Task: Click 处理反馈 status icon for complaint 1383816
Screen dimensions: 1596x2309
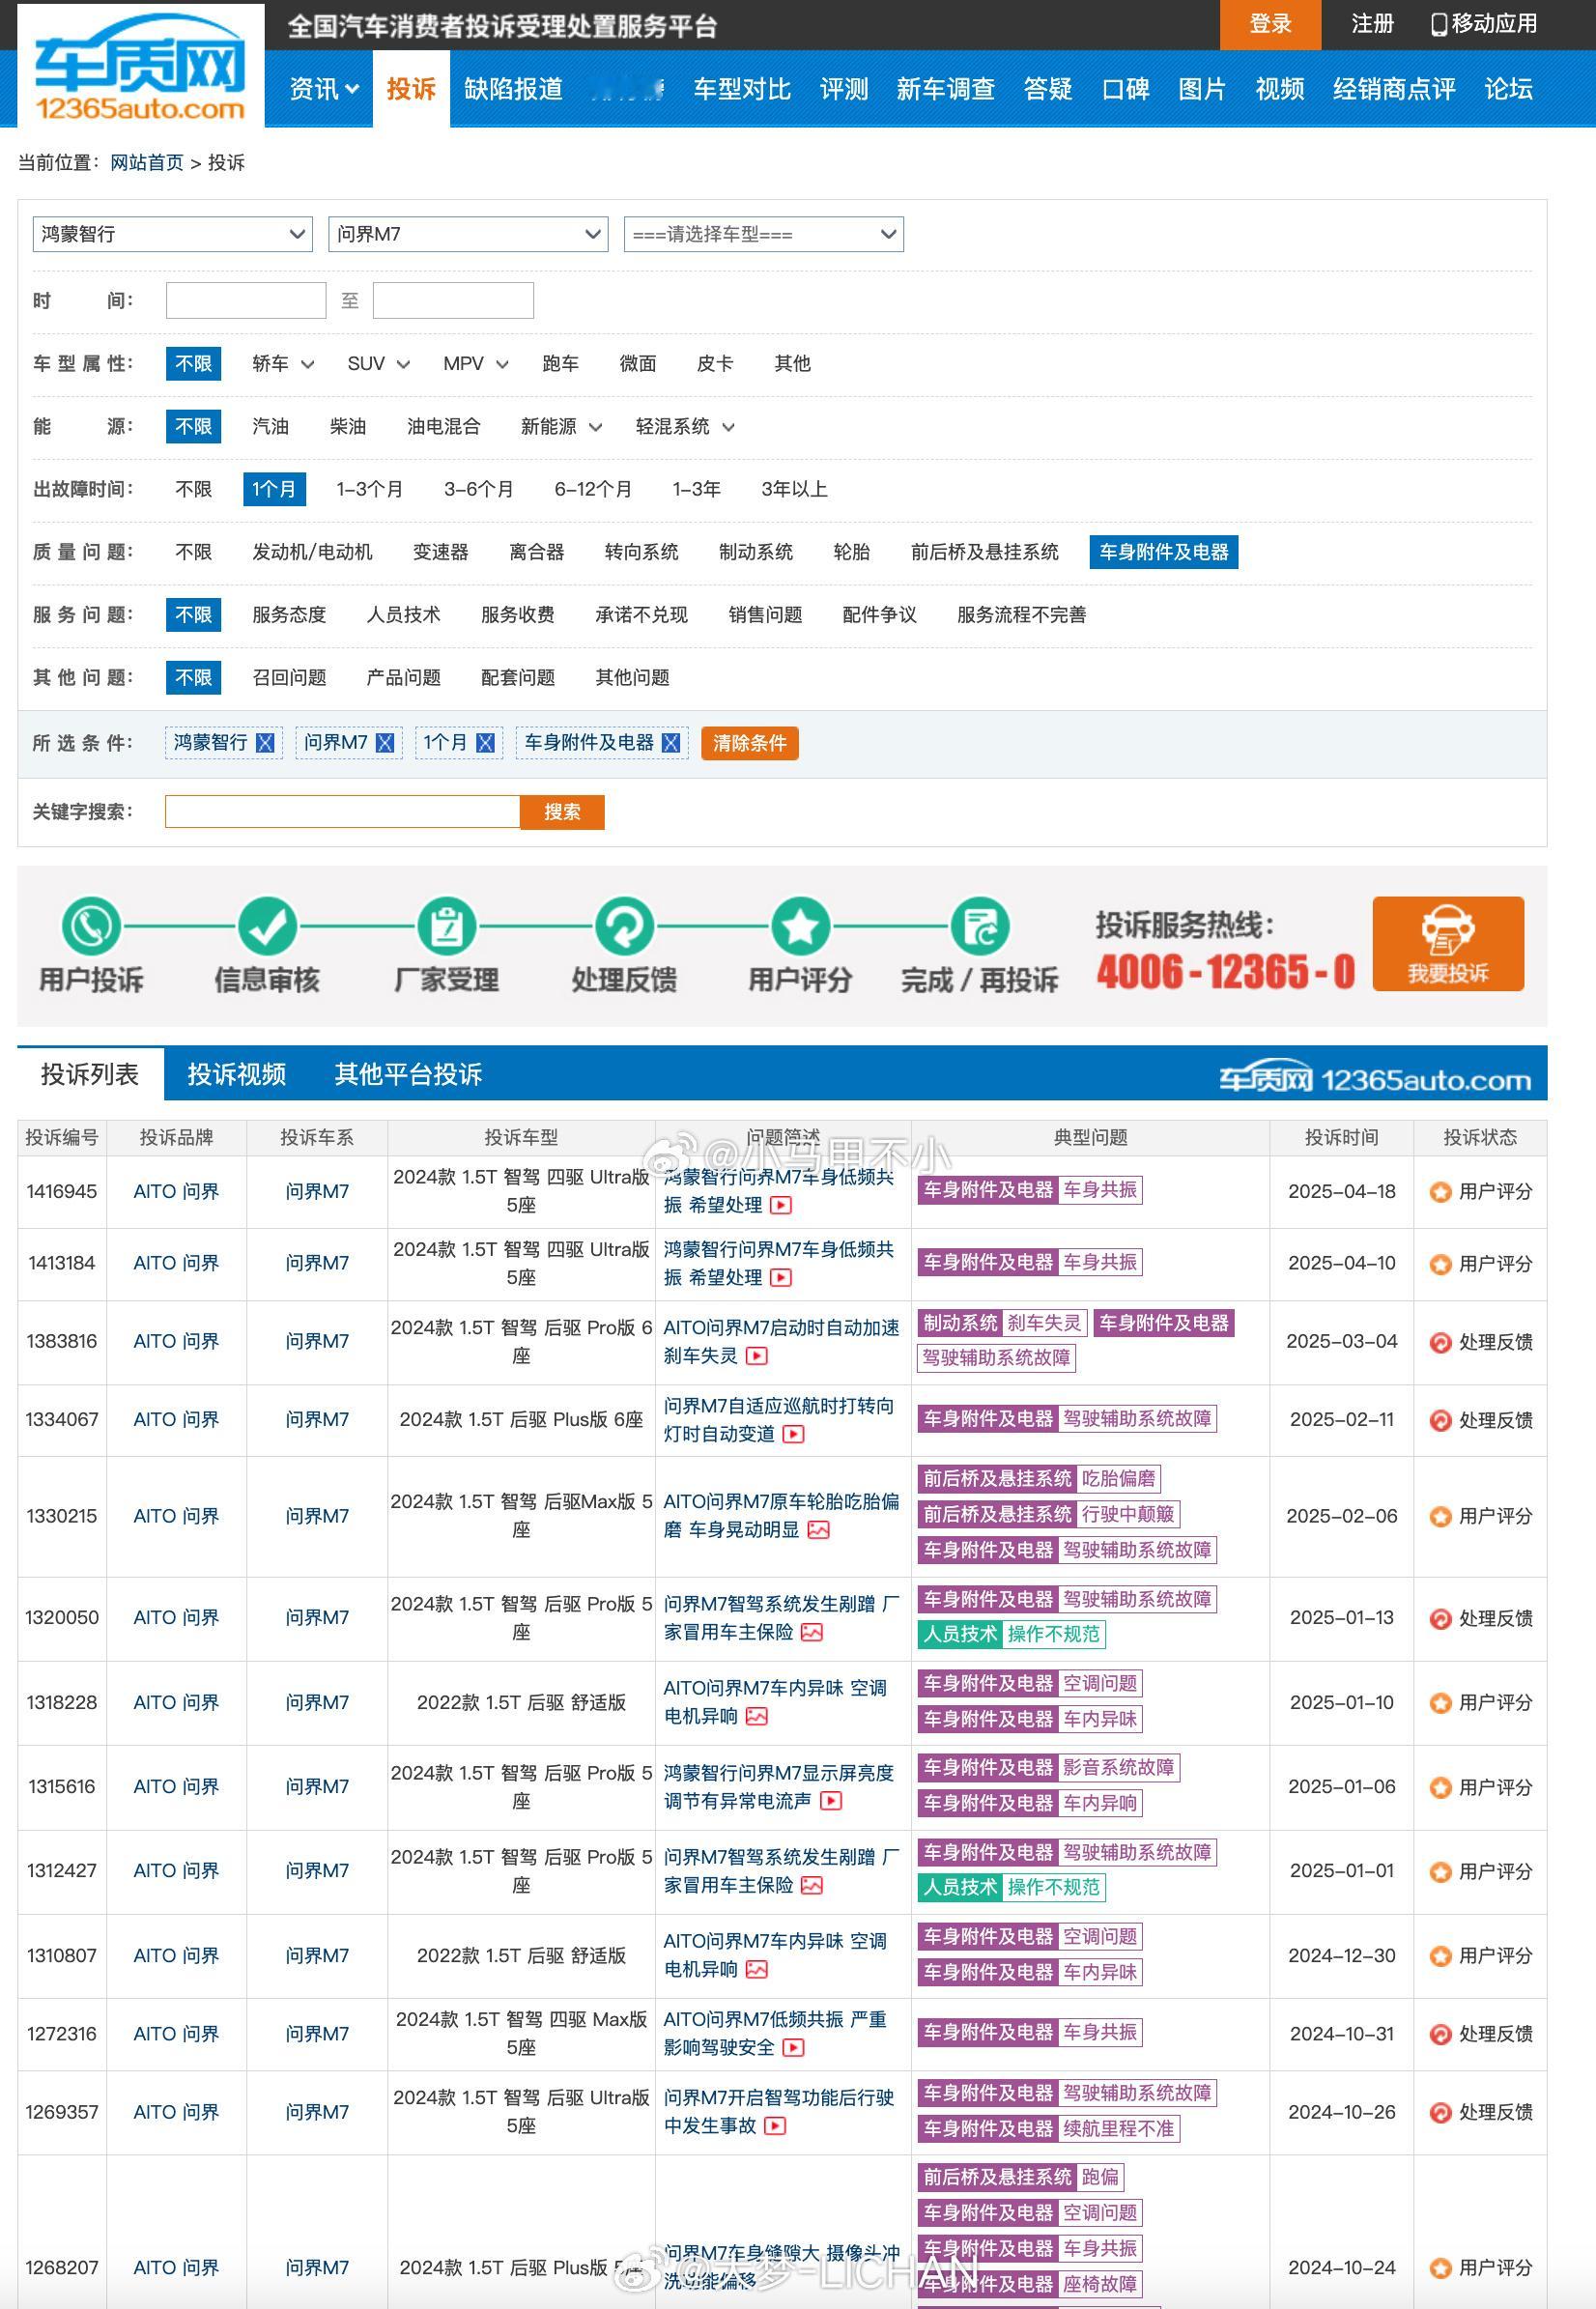Action: tap(1439, 1342)
